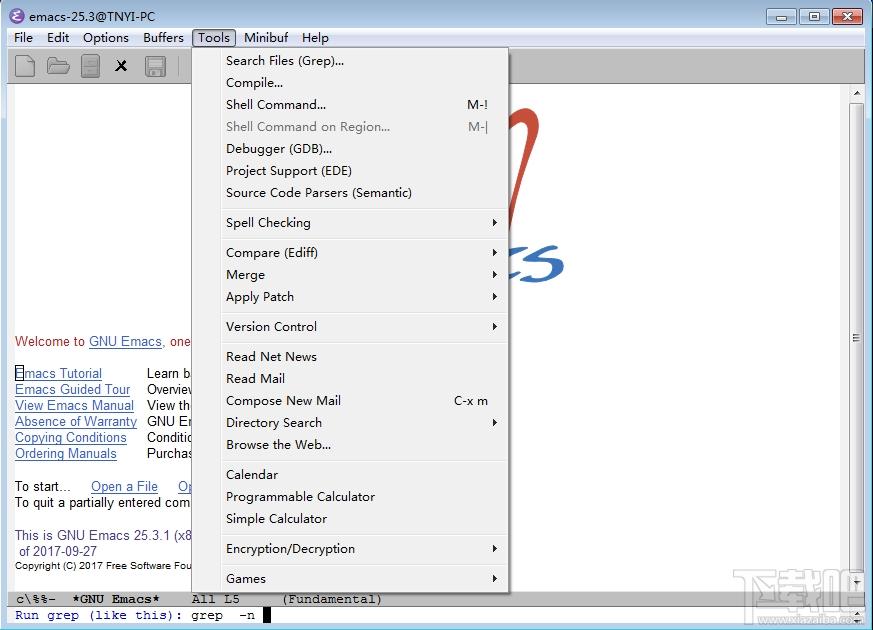Expand the Compare (Ediff) submenu
Viewport: 873px width, 630px height.
(351, 253)
